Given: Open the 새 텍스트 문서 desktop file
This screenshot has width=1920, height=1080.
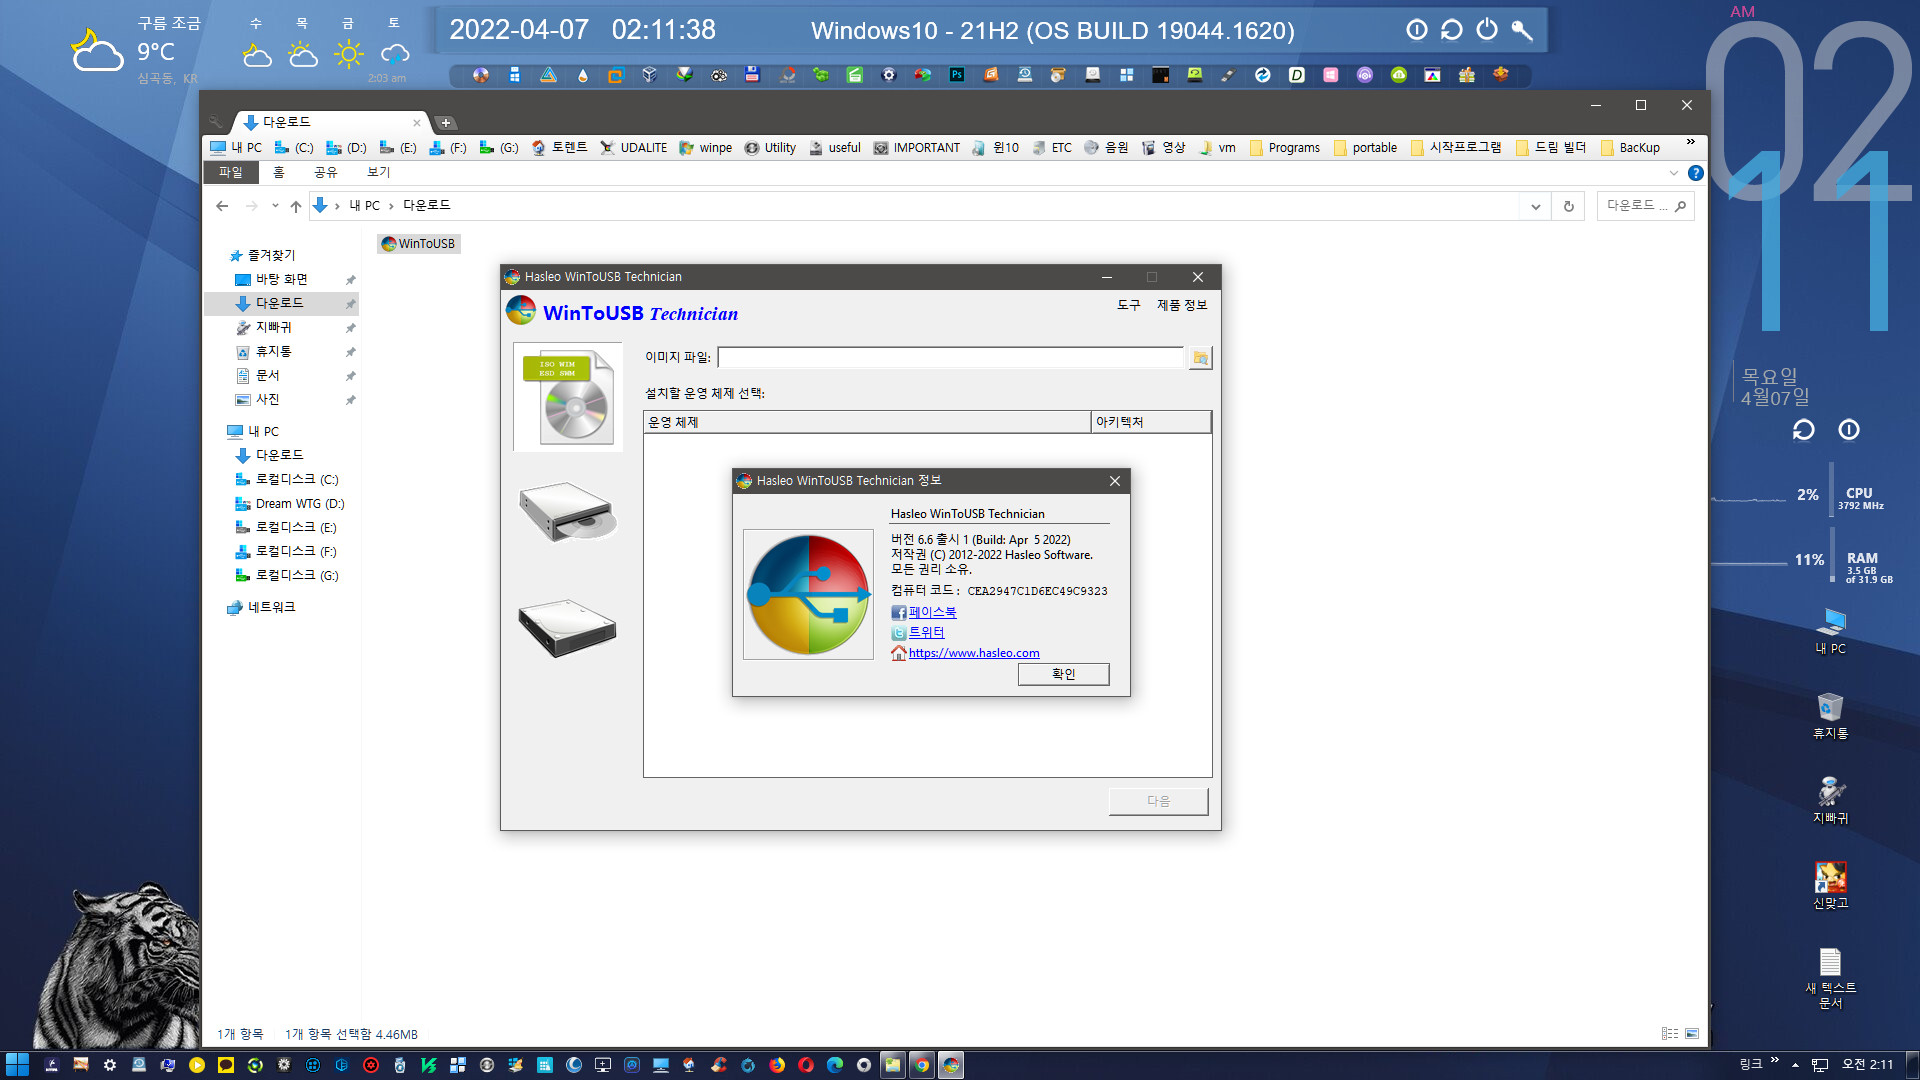Looking at the screenshot, I should 1831,978.
